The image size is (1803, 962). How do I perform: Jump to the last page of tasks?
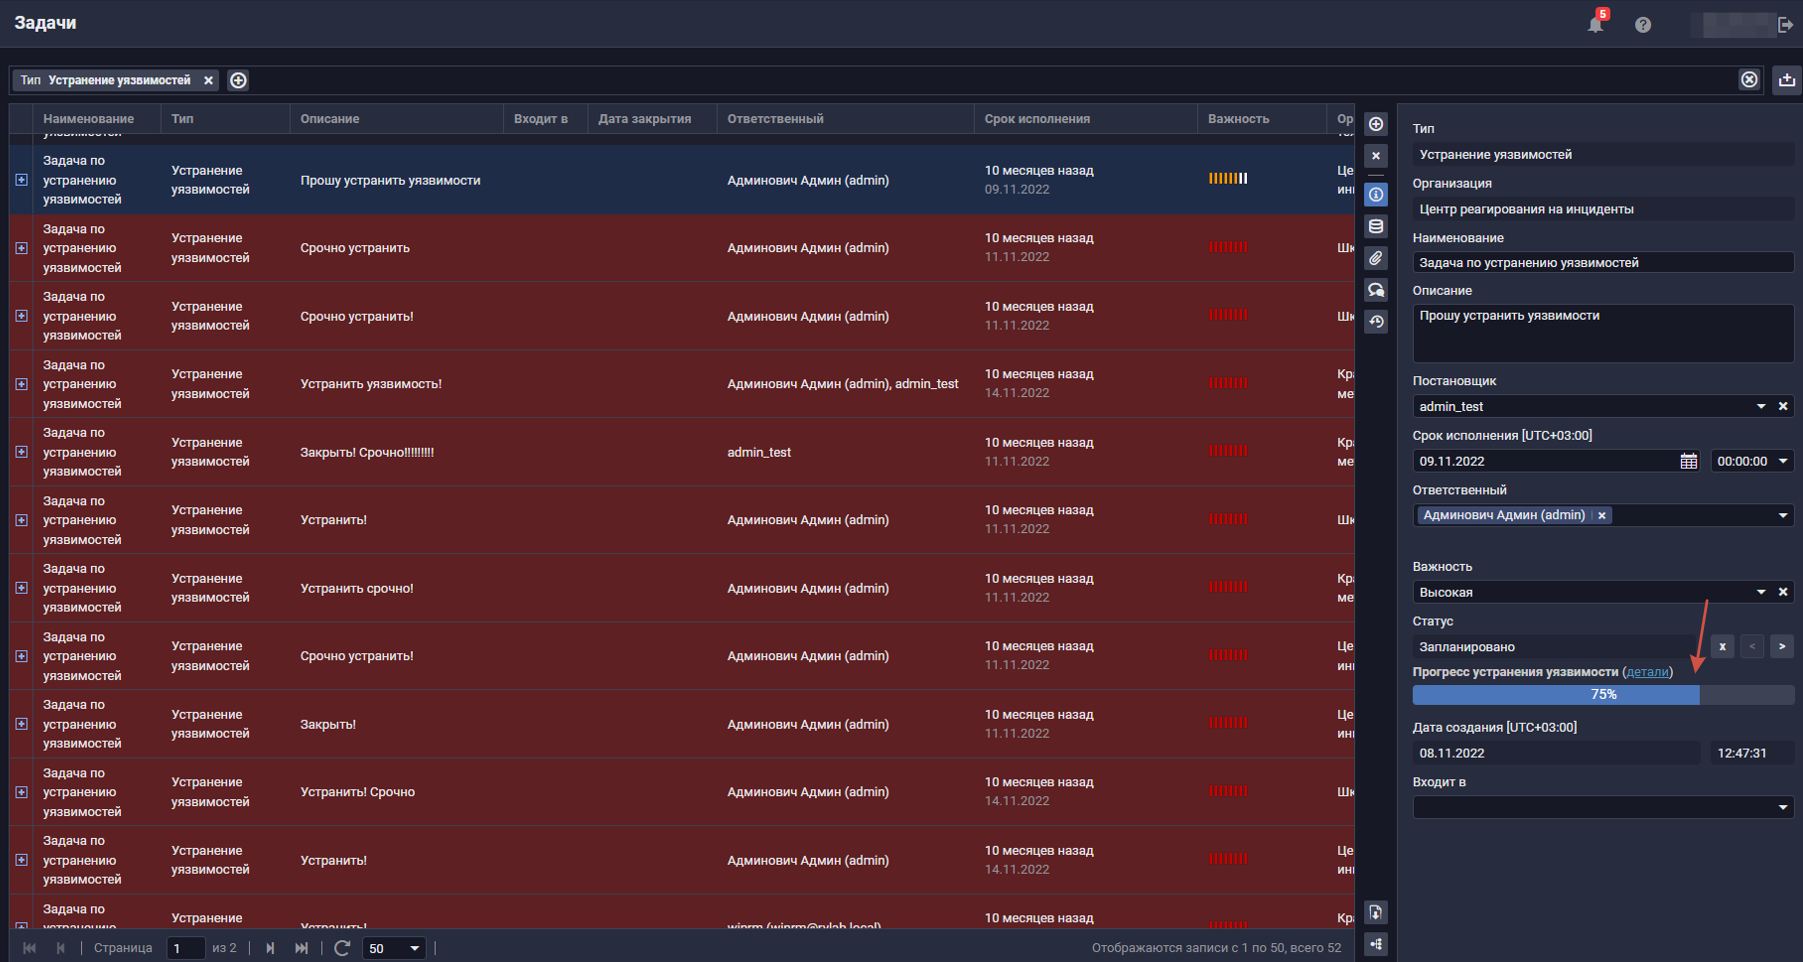coord(301,948)
